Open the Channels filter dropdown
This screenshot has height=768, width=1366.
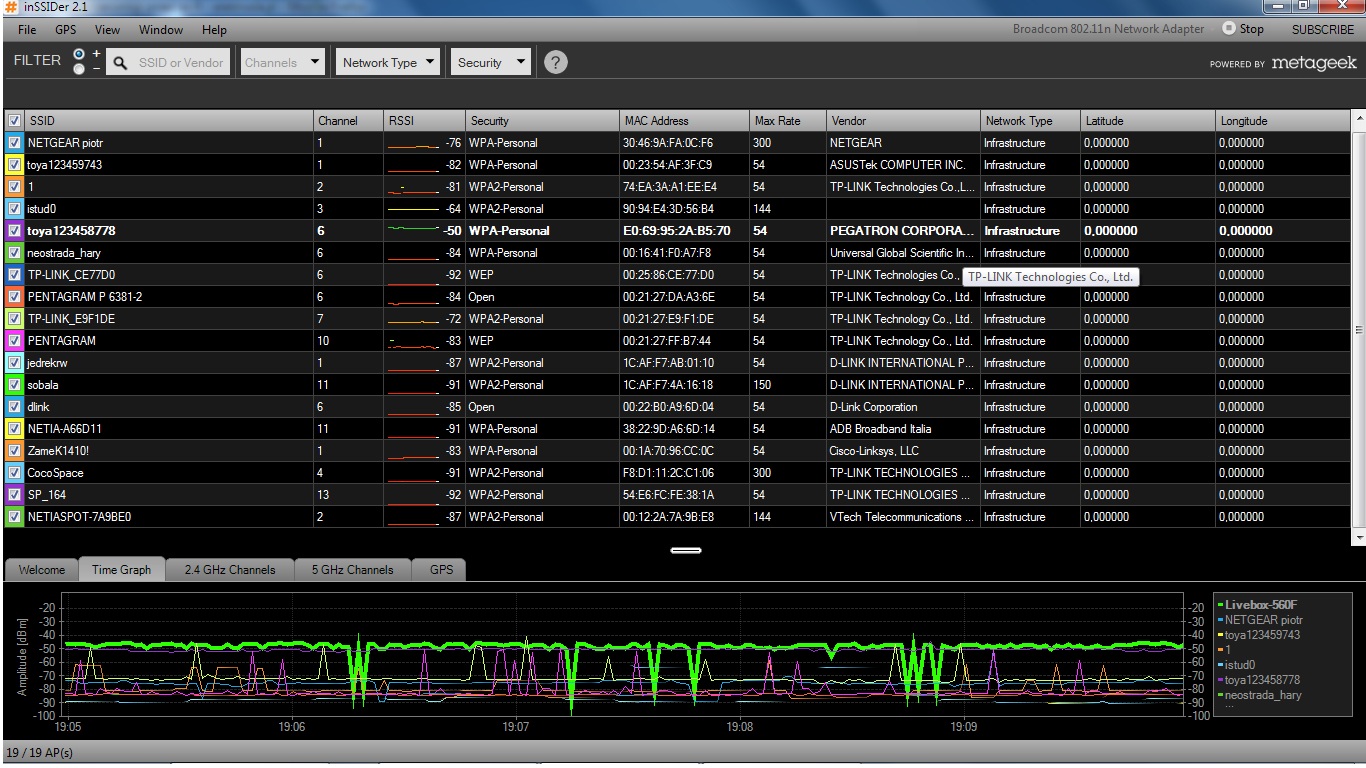(283, 62)
